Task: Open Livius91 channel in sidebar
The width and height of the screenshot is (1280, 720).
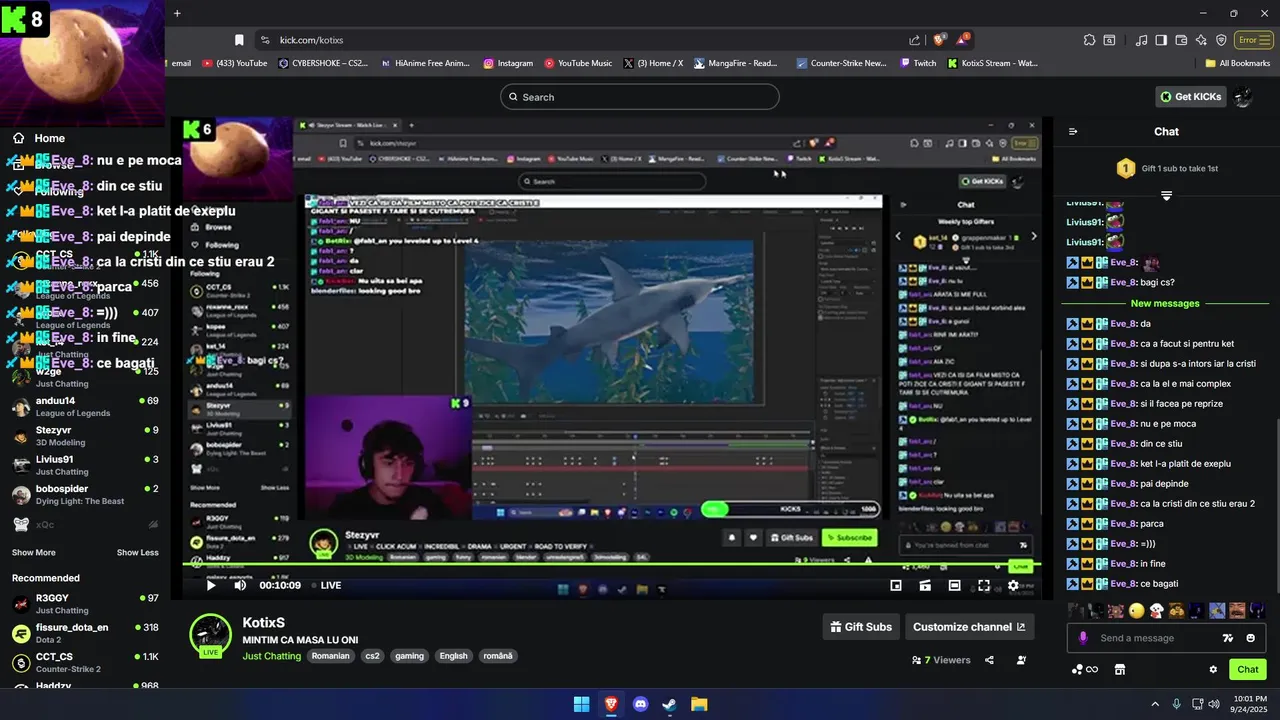Action: coord(84,465)
